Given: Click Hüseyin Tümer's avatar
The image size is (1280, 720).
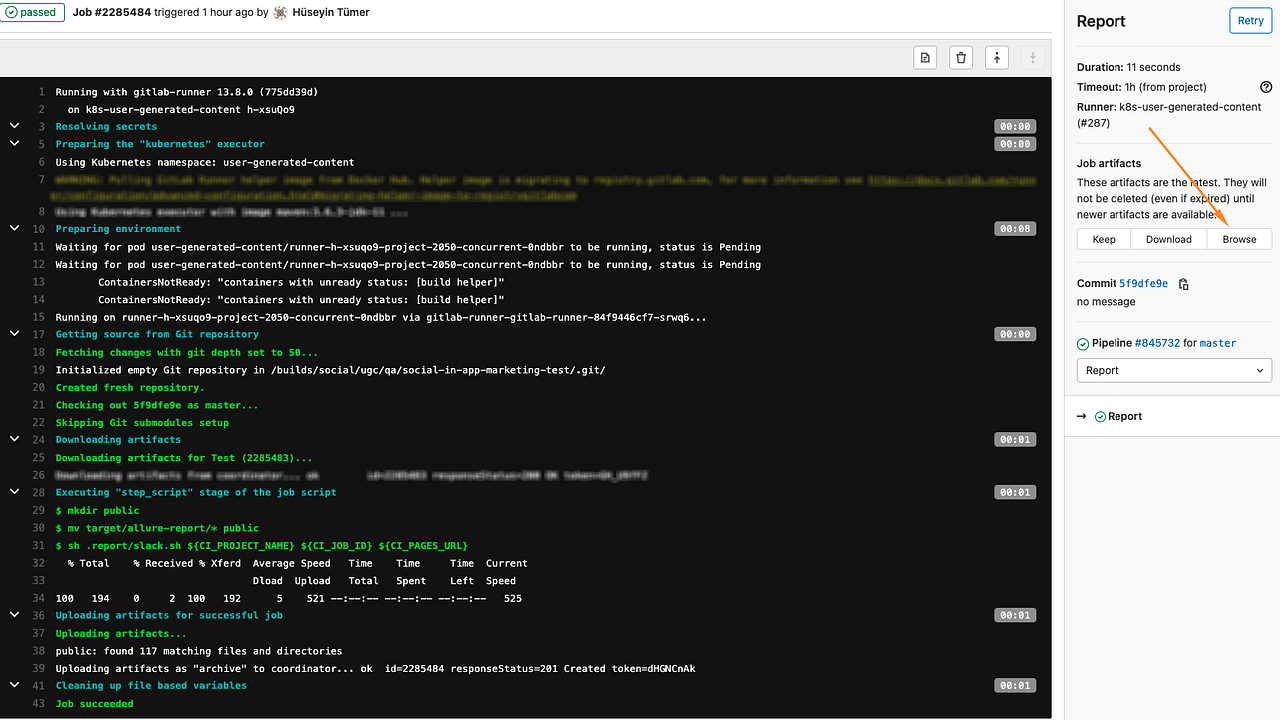Looking at the screenshot, I should pos(280,13).
